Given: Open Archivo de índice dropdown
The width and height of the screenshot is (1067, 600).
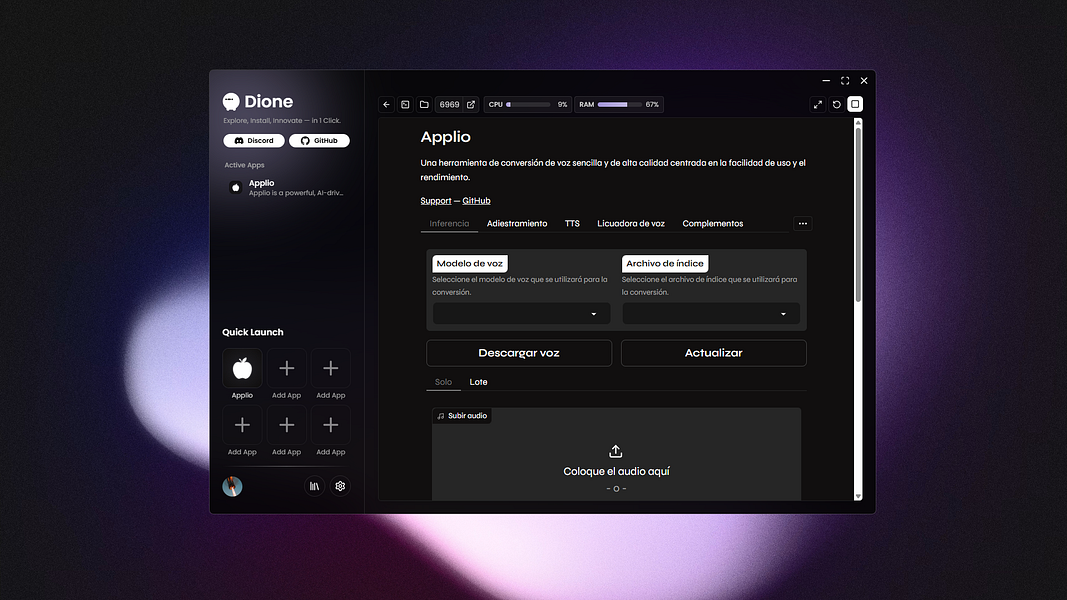Looking at the screenshot, I should 711,314.
